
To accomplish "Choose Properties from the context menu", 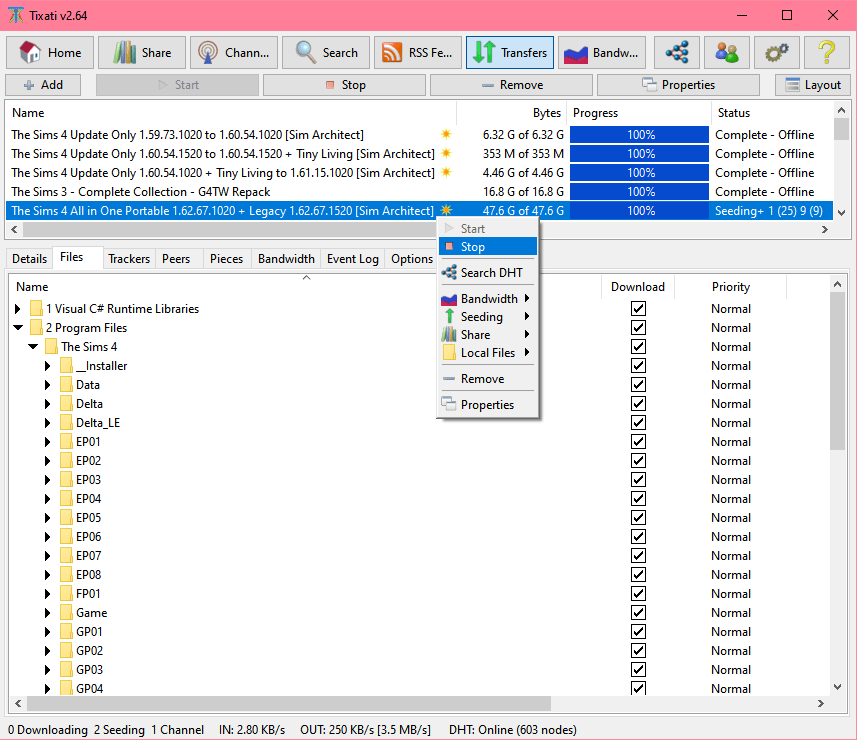I will pyautogui.click(x=488, y=404).
